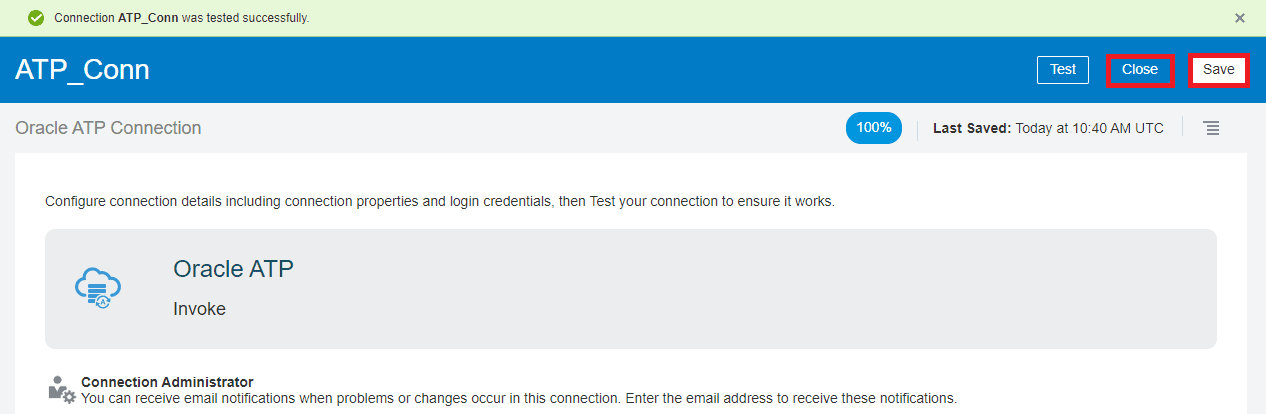This screenshot has width=1266, height=414.
Task: Click the email notifications description text
Action: tap(518, 398)
